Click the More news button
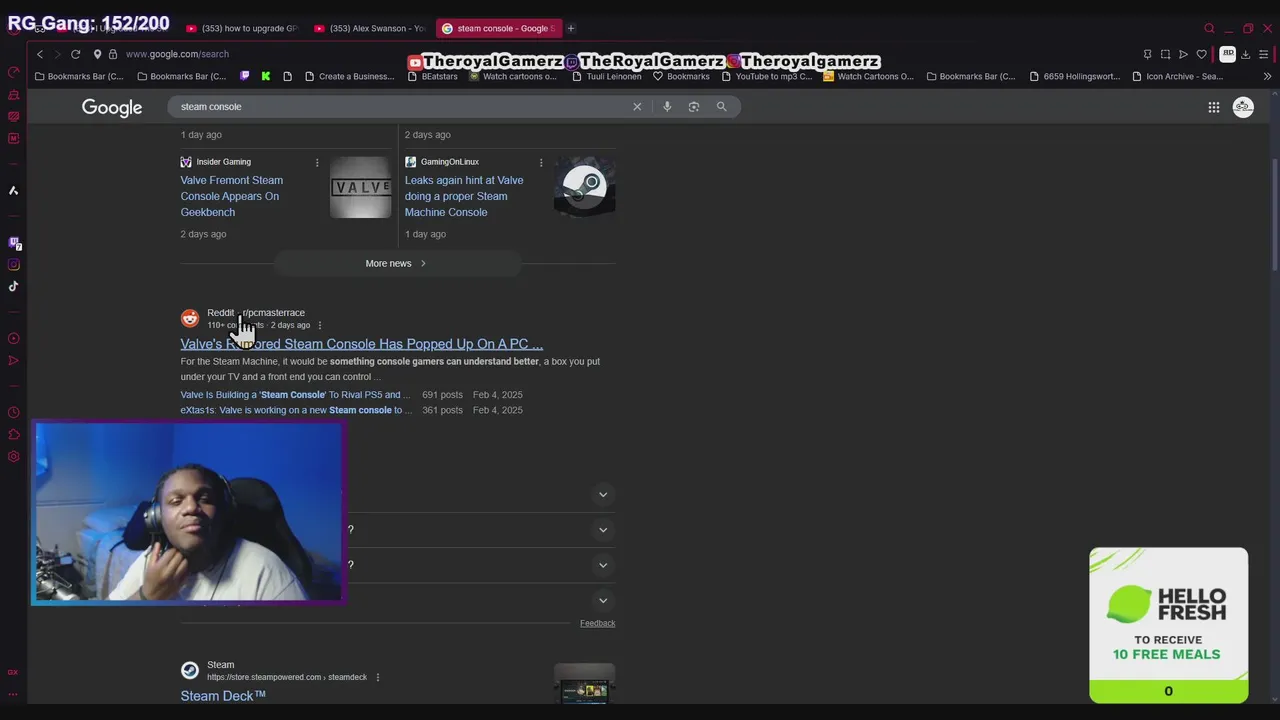This screenshot has height=720, width=1280. pyautogui.click(x=397, y=263)
